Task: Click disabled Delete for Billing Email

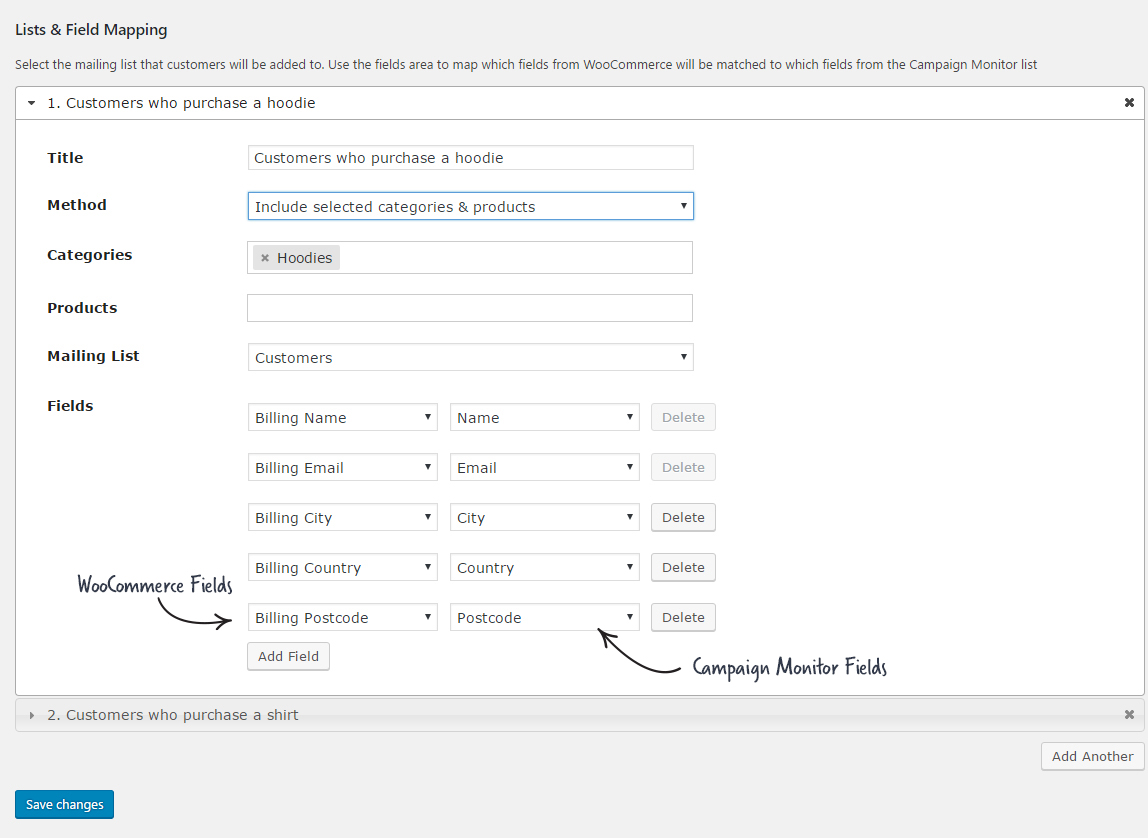Action: (x=683, y=467)
